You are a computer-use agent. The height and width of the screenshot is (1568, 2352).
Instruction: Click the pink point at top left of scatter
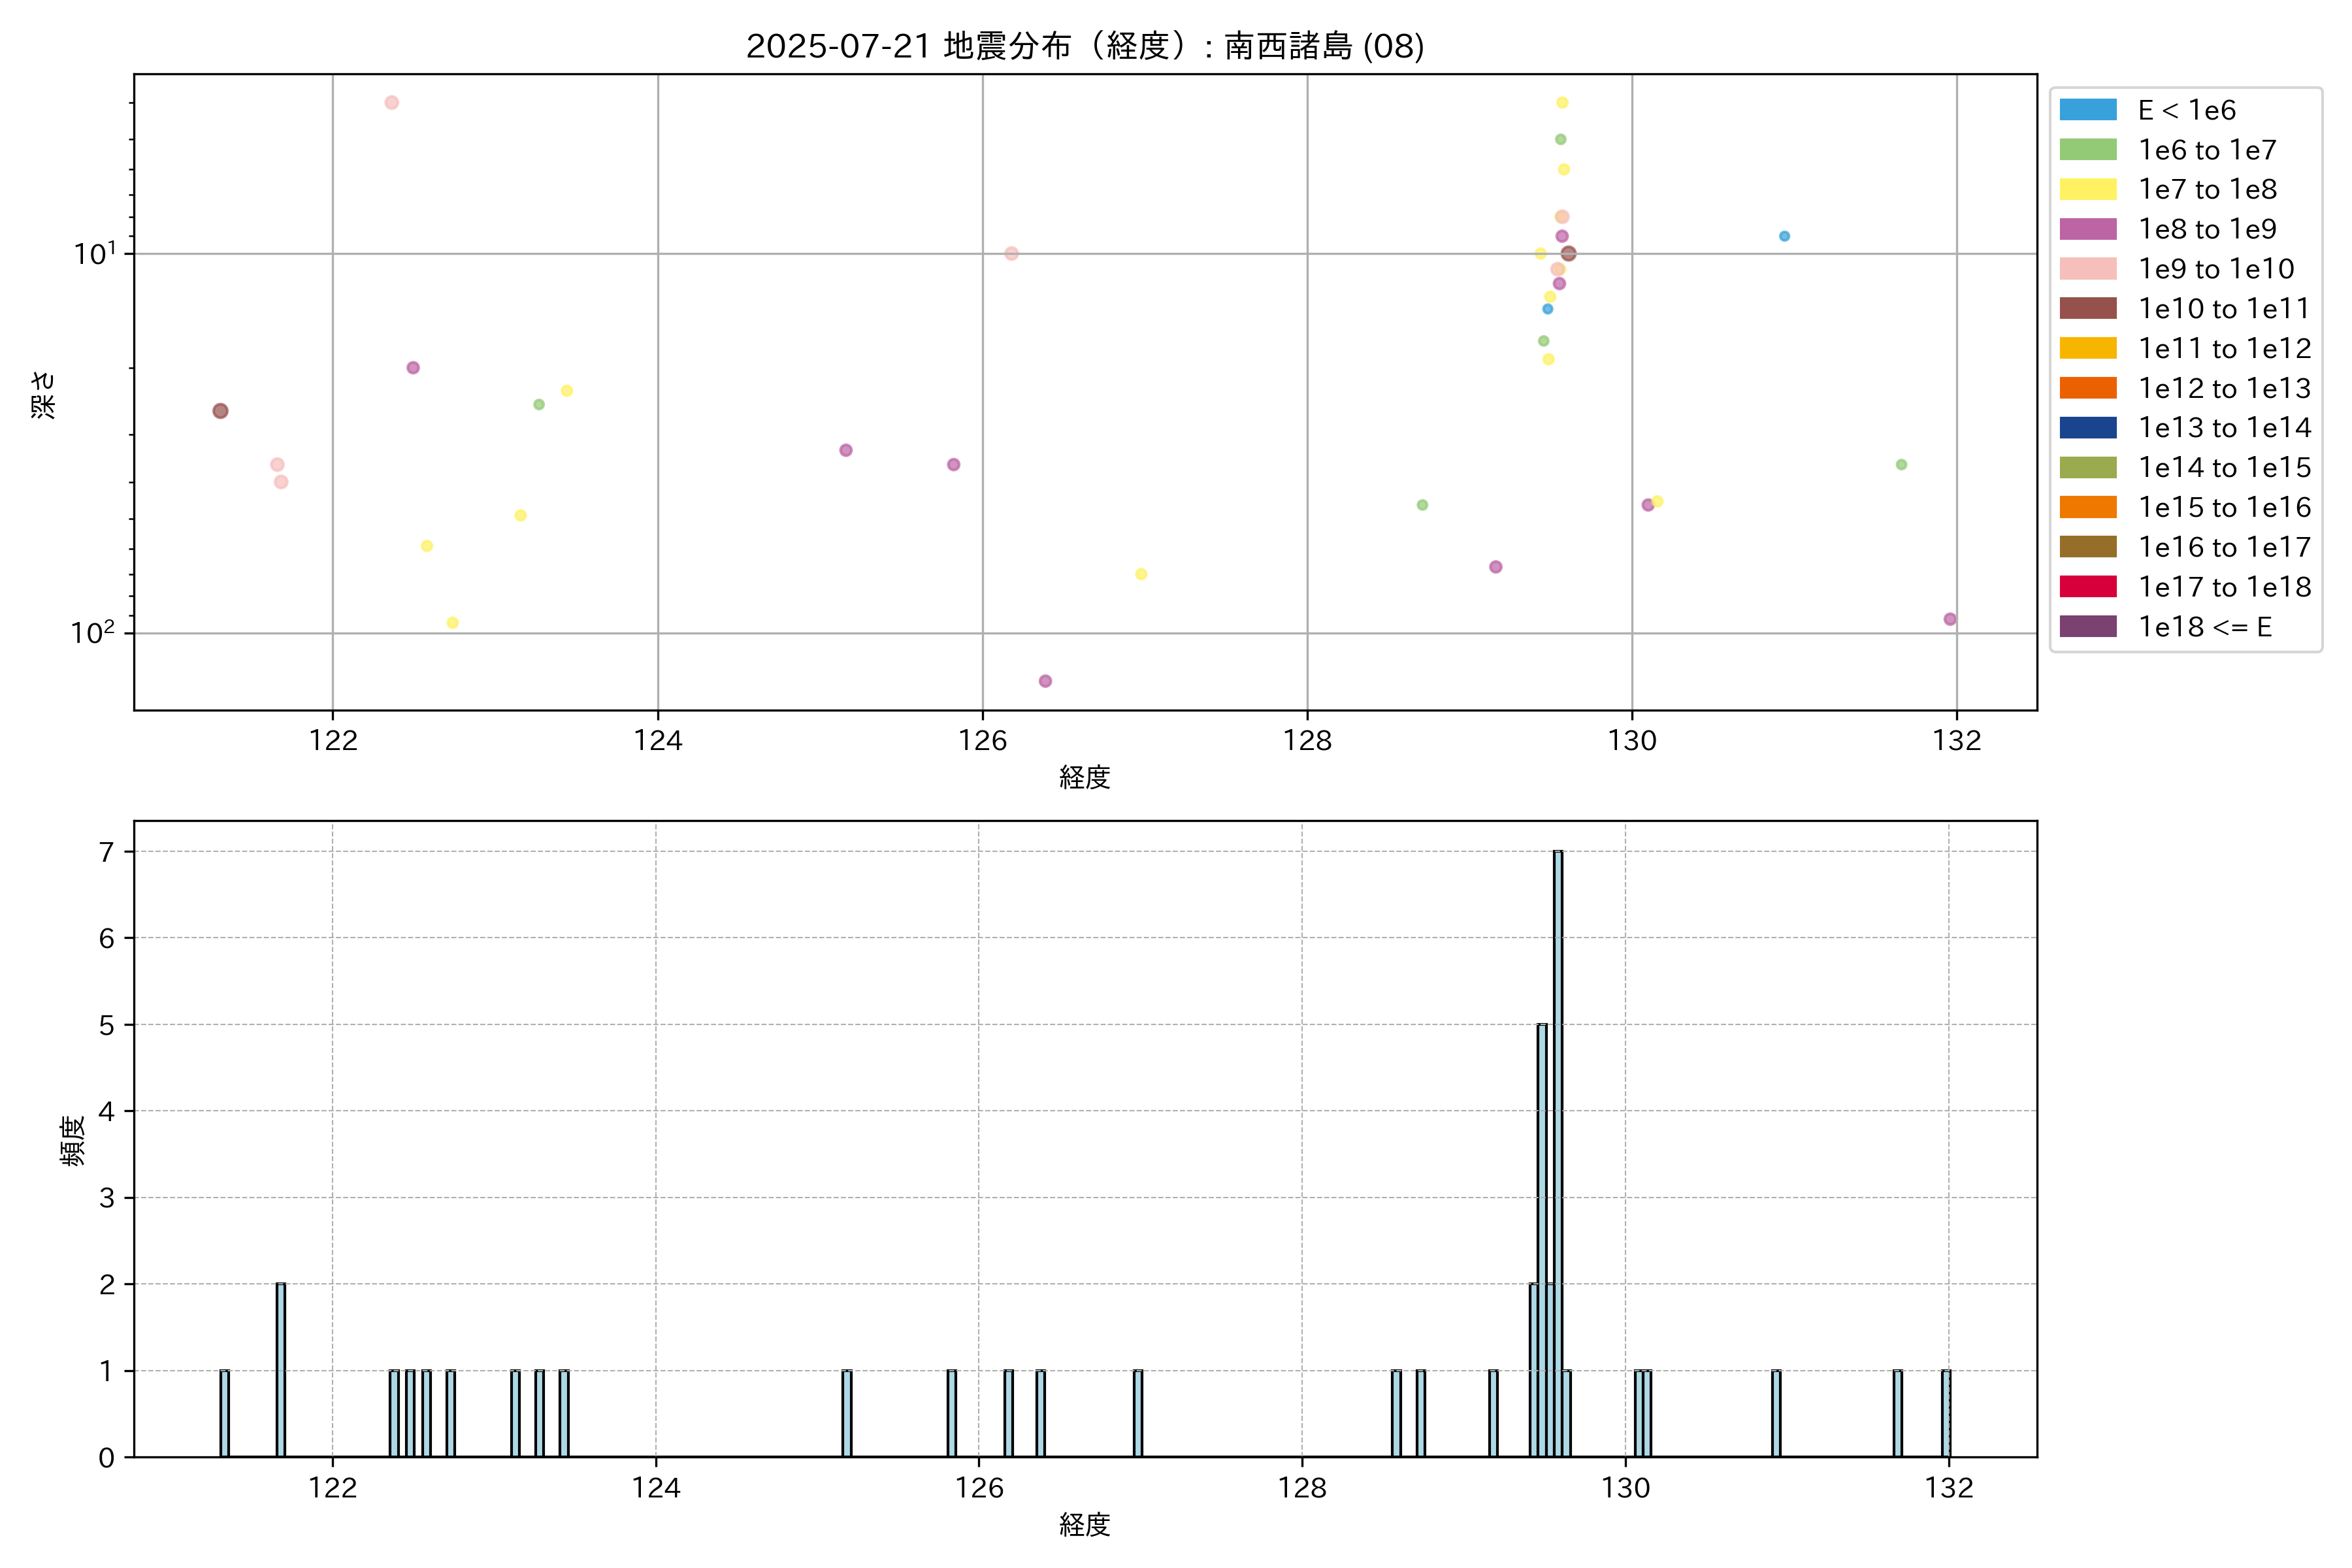(x=392, y=103)
